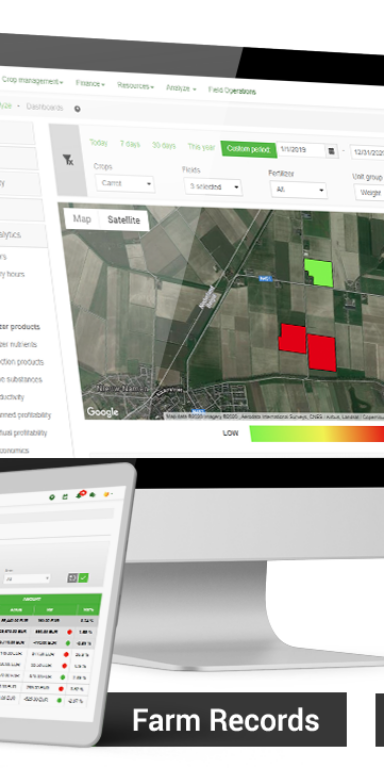Open the calendar picker beside the 1/1/2019 date
The height and width of the screenshot is (768, 384).
332,151
